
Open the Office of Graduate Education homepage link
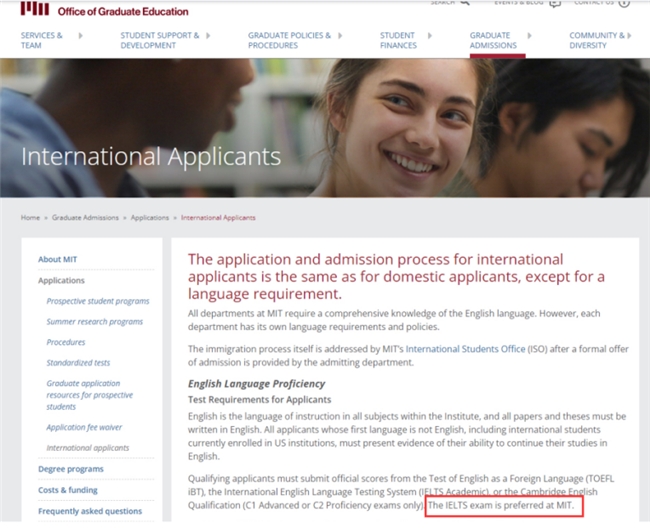pyautogui.click(x=123, y=12)
